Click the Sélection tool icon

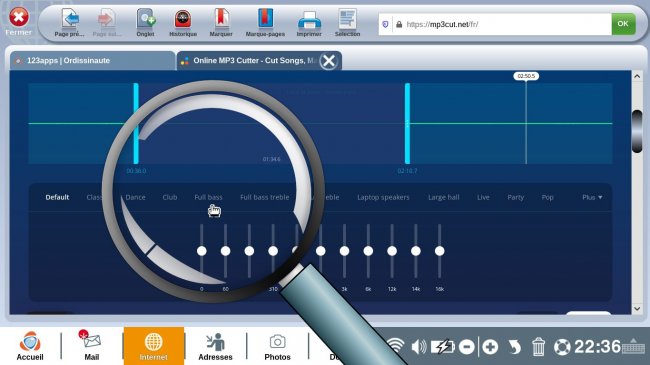click(x=347, y=19)
